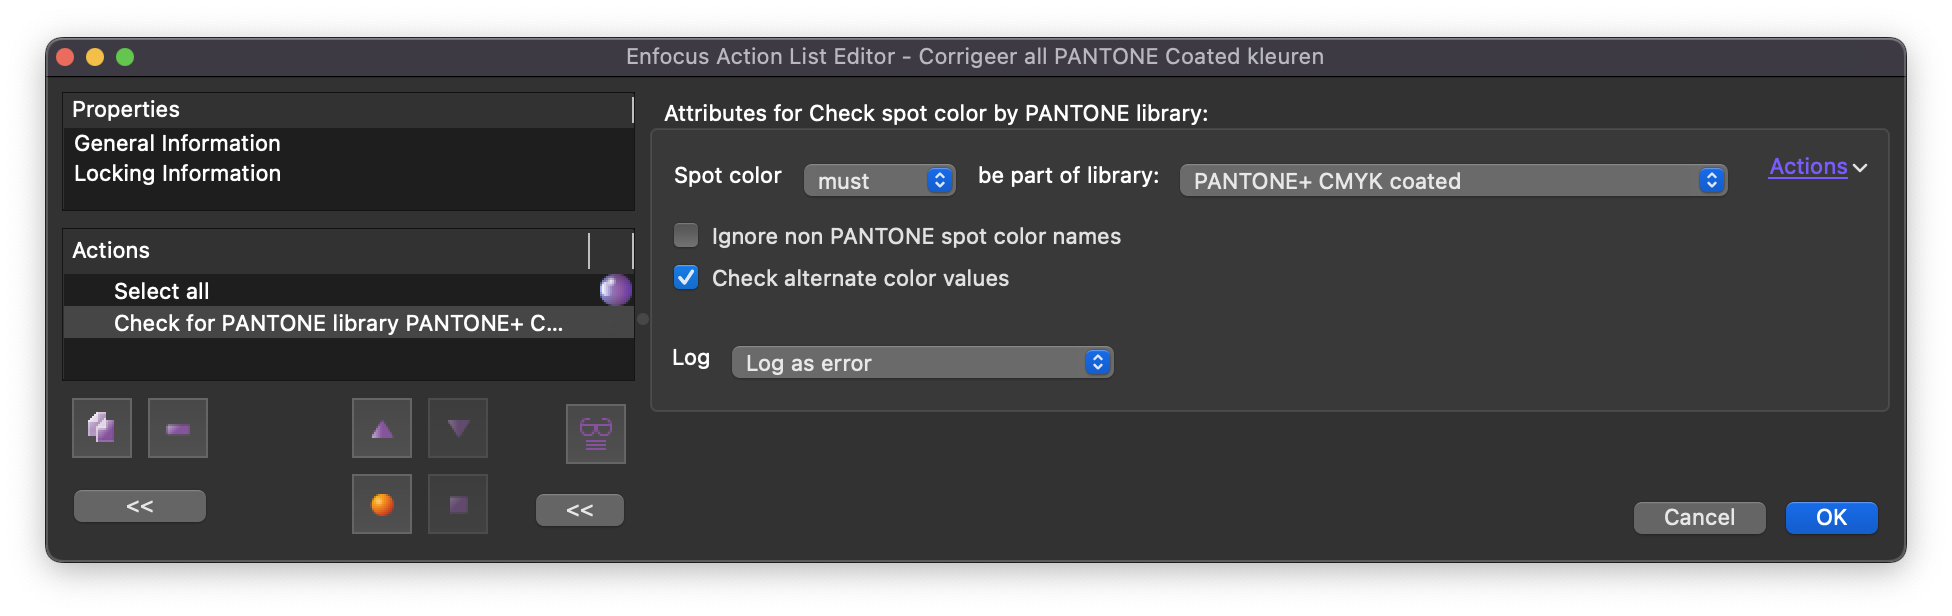
Task: Click the stop recording square icon
Action: [458, 504]
